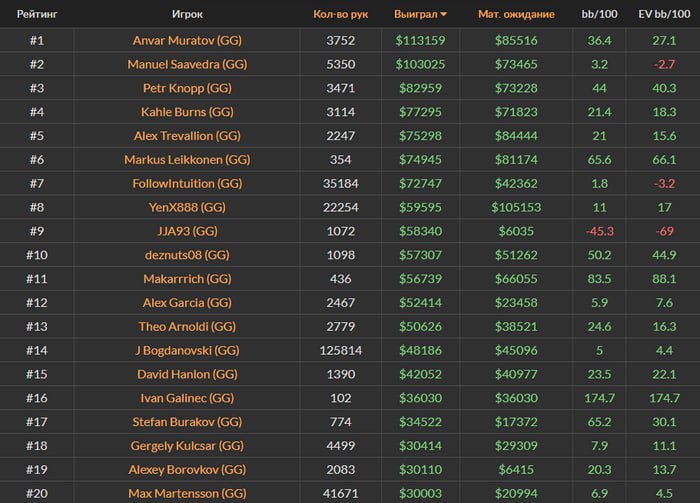The image size is (700, 503).
Task: Open Kahle Burns (GG) profile
Action: coord(188,112)
